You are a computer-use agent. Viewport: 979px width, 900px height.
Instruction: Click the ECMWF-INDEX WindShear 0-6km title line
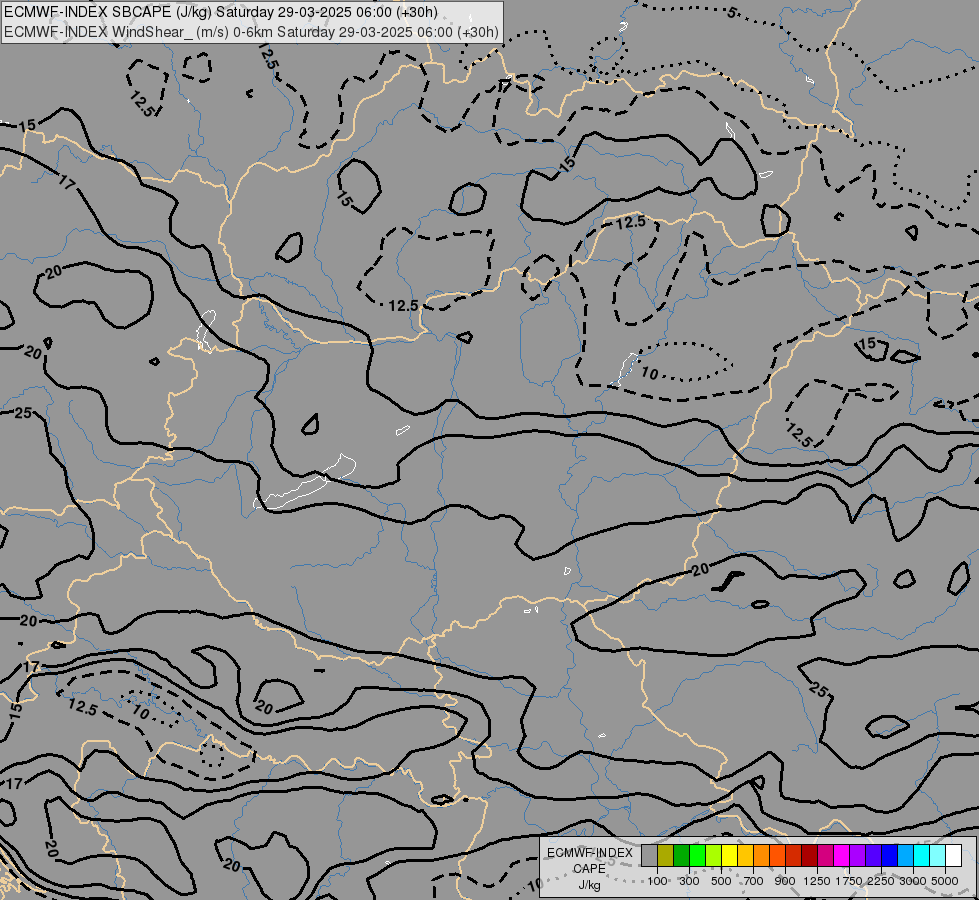coord(252,32)
